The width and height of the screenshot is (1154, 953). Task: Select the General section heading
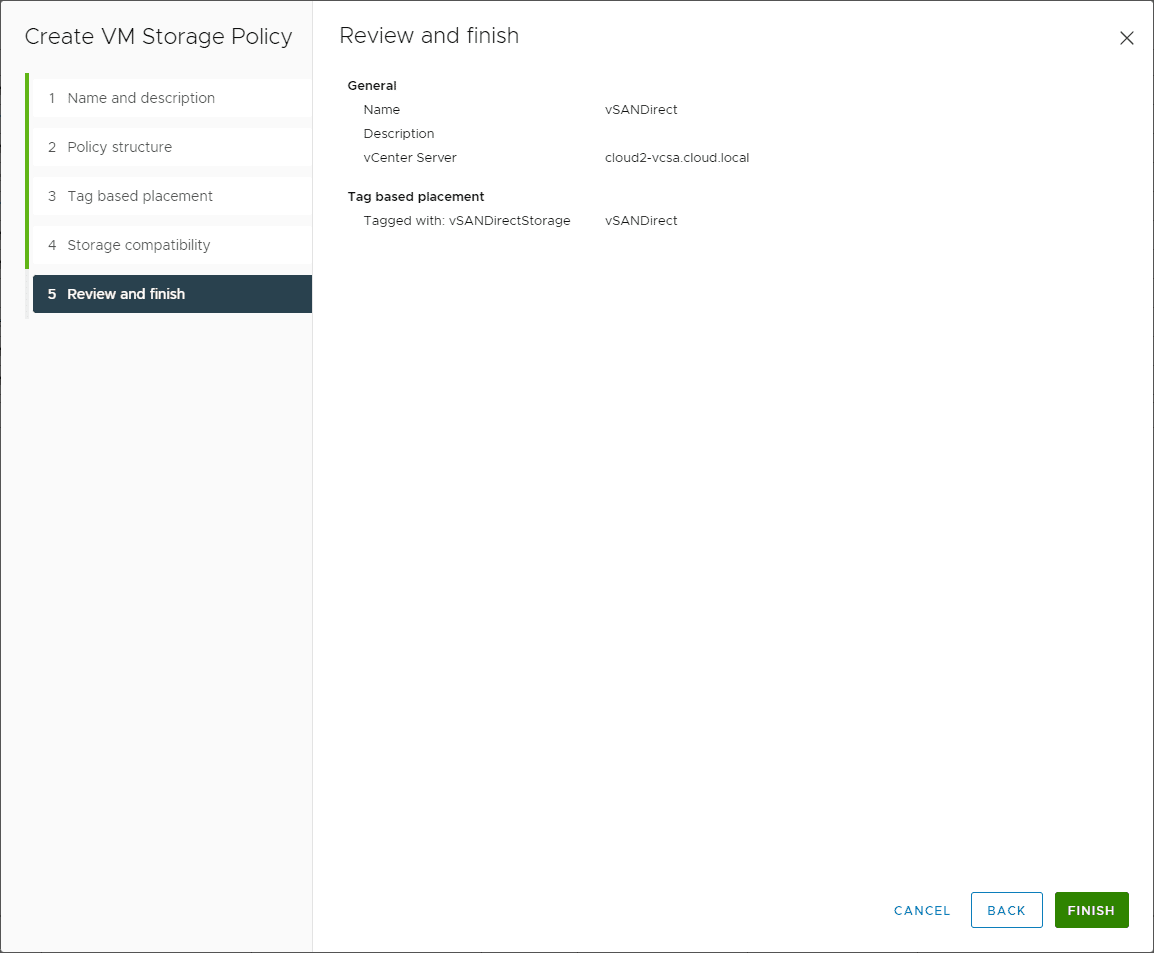click(x=372, y=85)
